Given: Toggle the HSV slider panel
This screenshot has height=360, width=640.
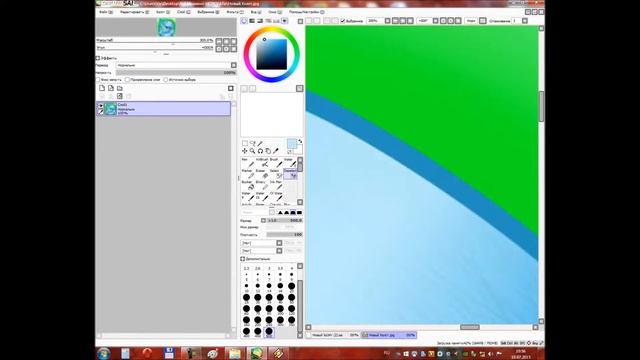Looking at the screenshot, I should coord(260,20).
